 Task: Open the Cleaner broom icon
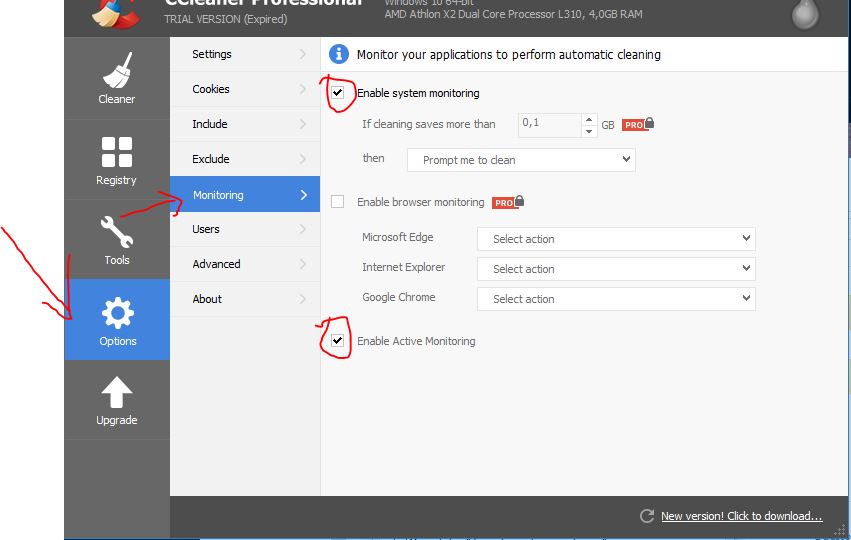coord(117,73)
